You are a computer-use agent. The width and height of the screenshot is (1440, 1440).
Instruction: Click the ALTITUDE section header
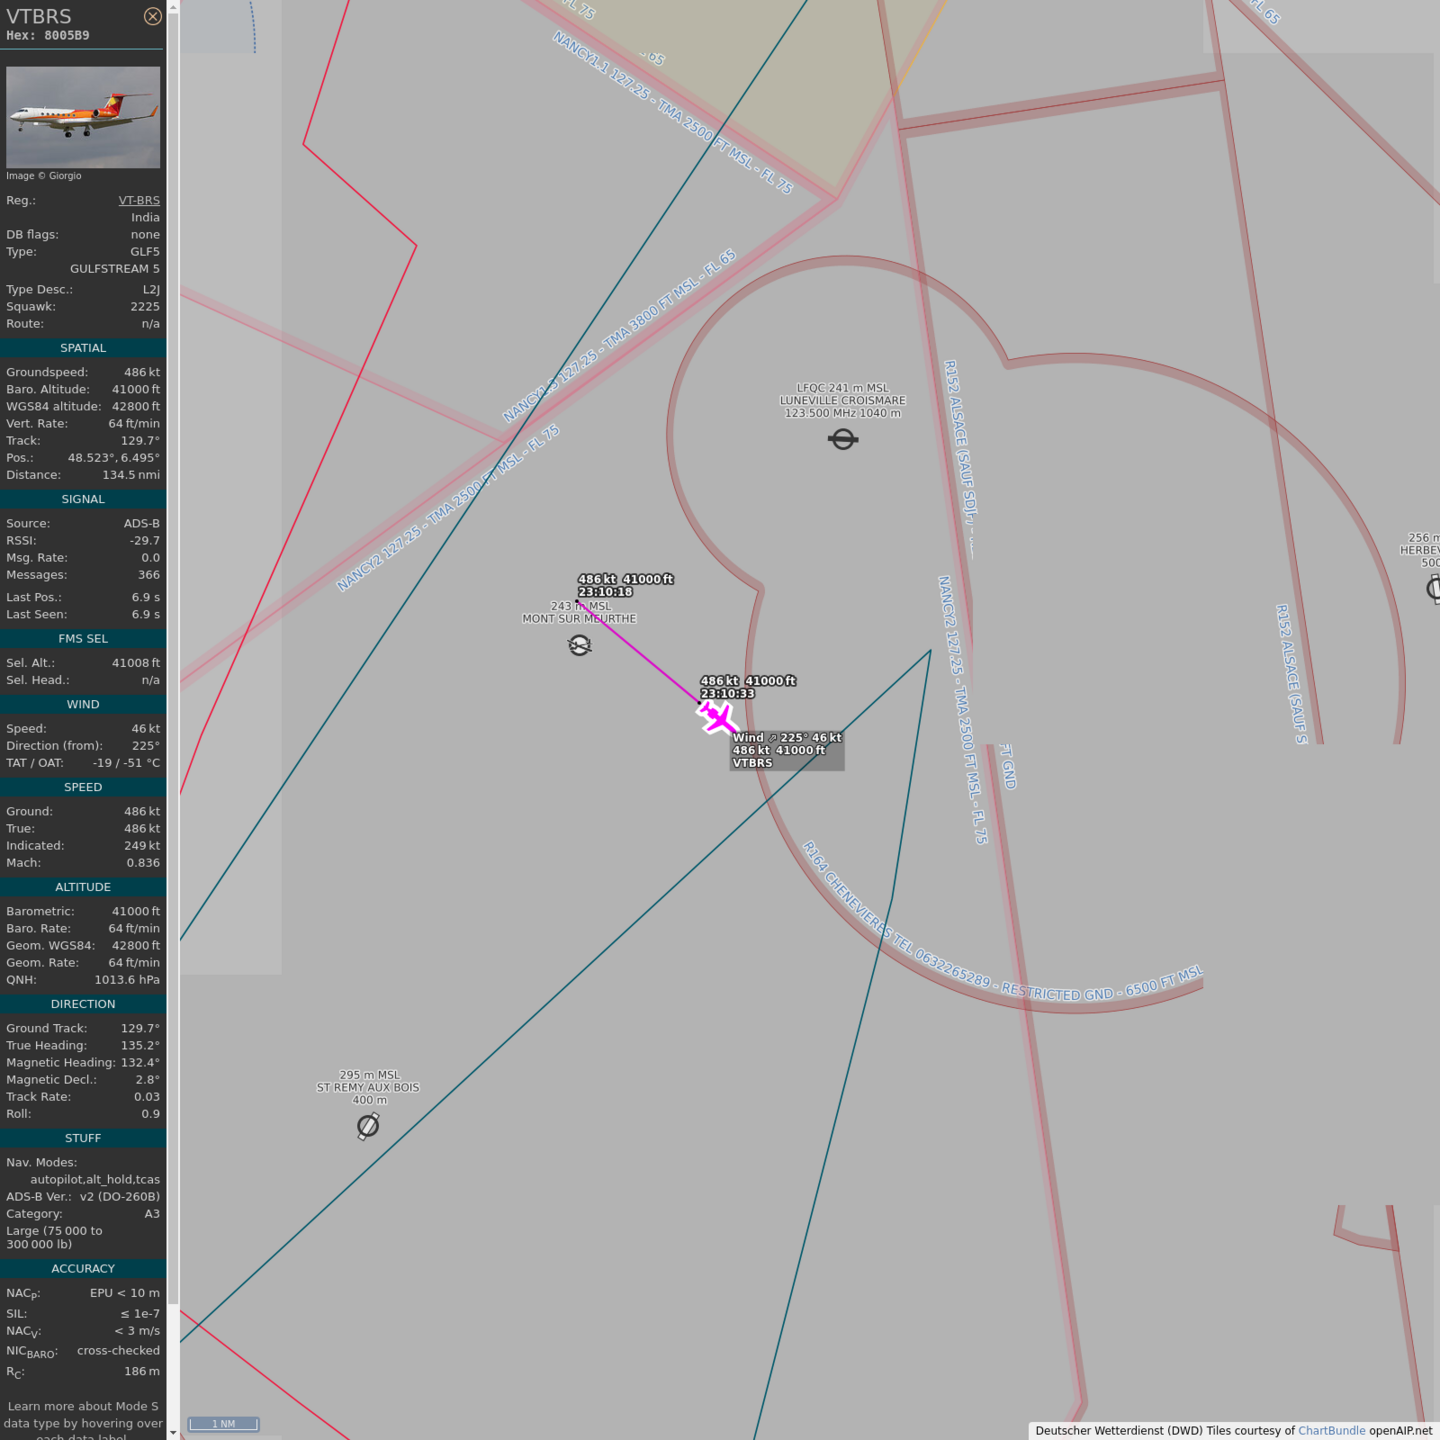tap(83, 887)
